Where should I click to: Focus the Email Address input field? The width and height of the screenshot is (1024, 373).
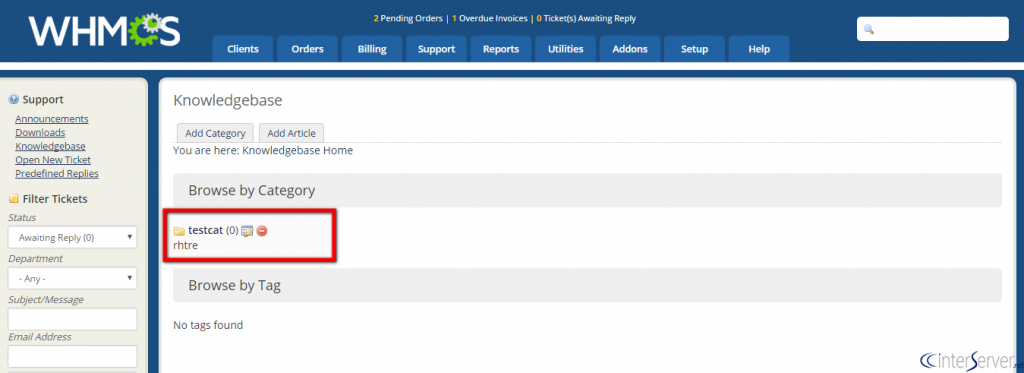point(72,357)
